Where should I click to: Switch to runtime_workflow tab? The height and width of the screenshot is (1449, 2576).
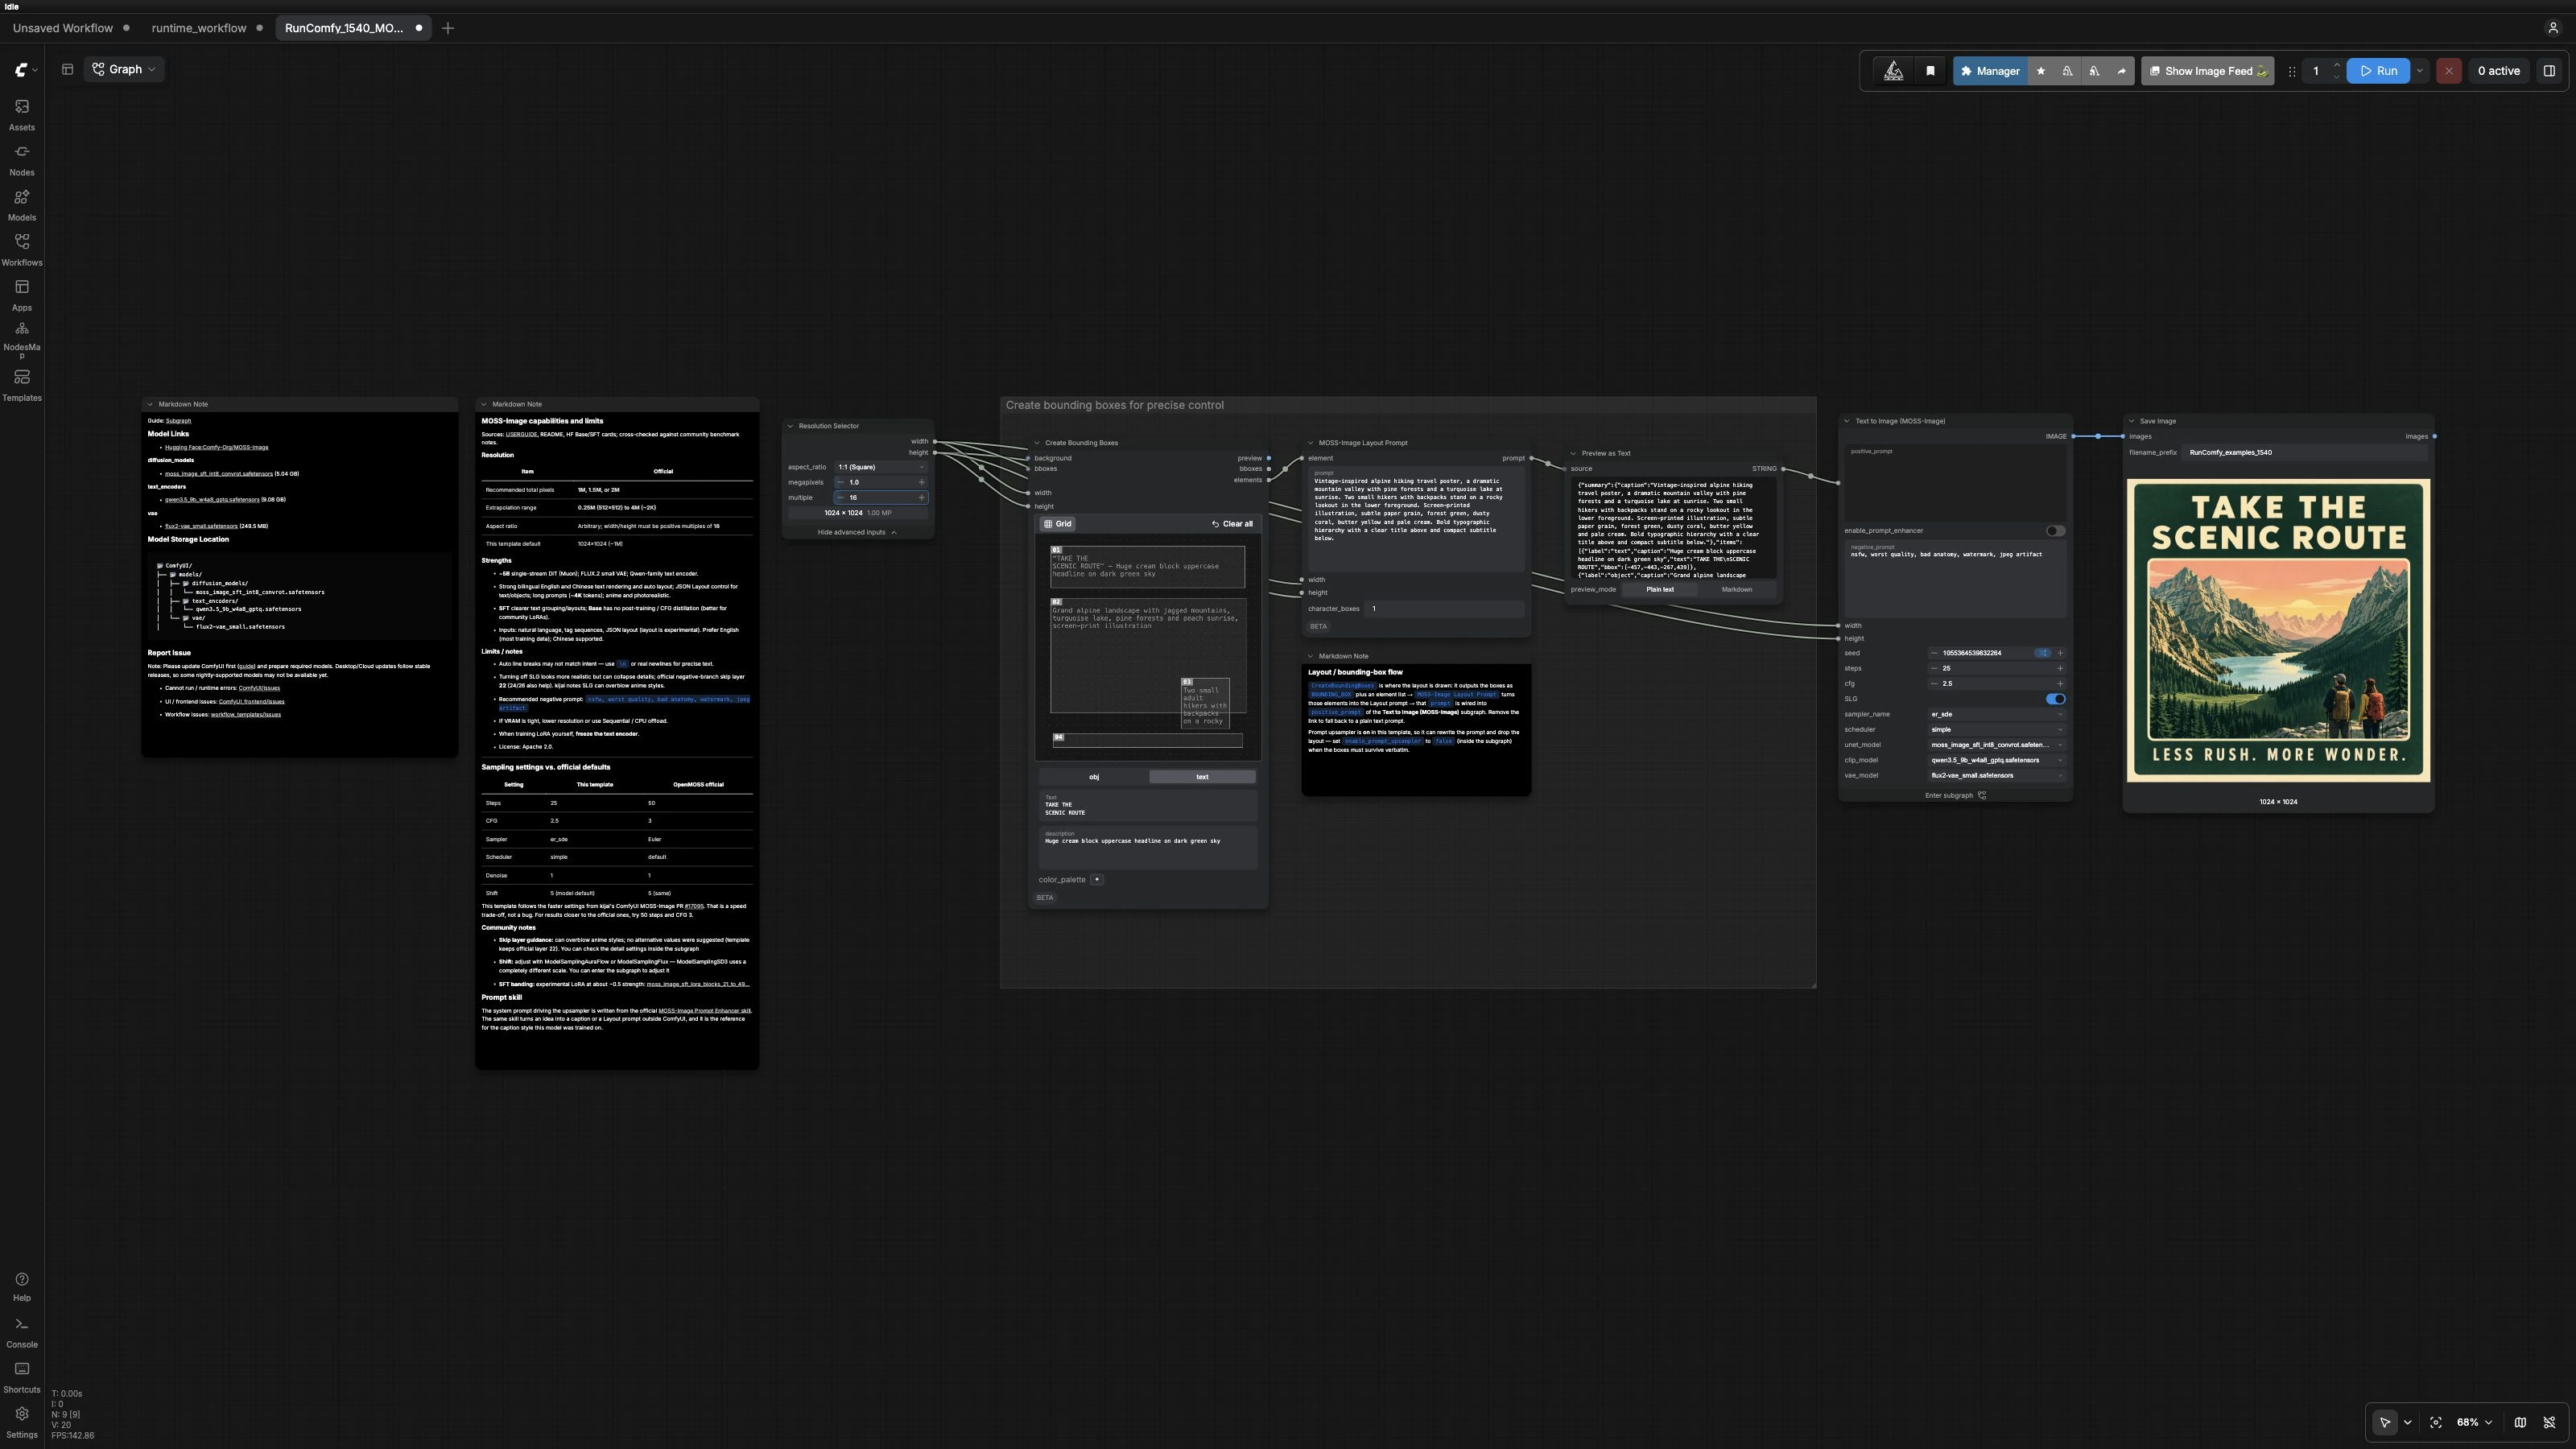(199, 28)
